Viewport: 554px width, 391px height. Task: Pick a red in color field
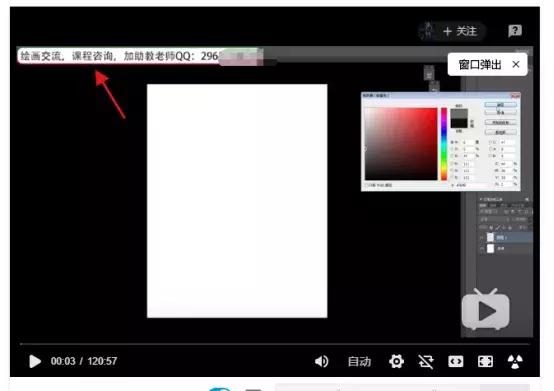click(401, 144)
